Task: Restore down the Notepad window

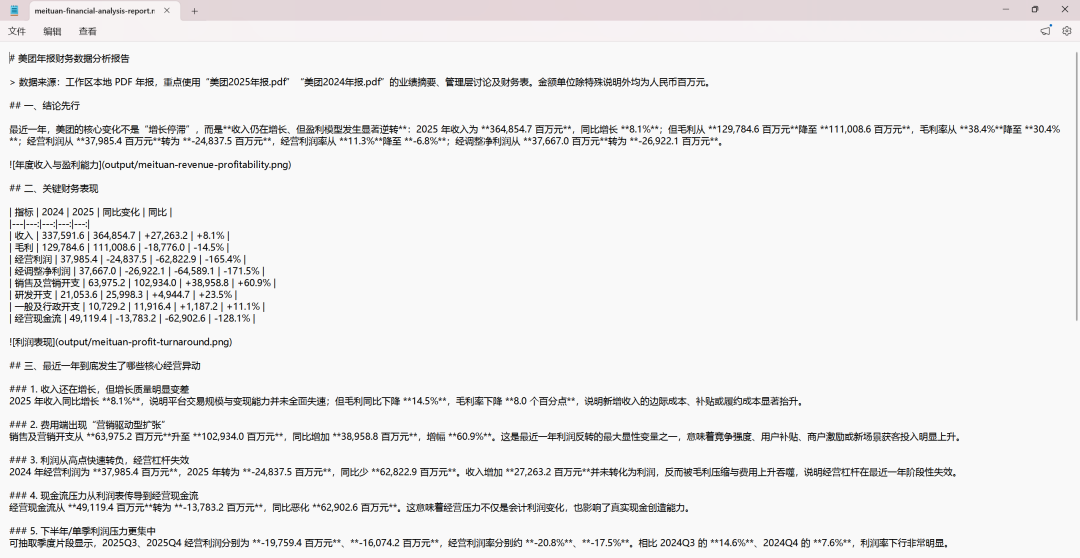Action: pos(1035,10)
